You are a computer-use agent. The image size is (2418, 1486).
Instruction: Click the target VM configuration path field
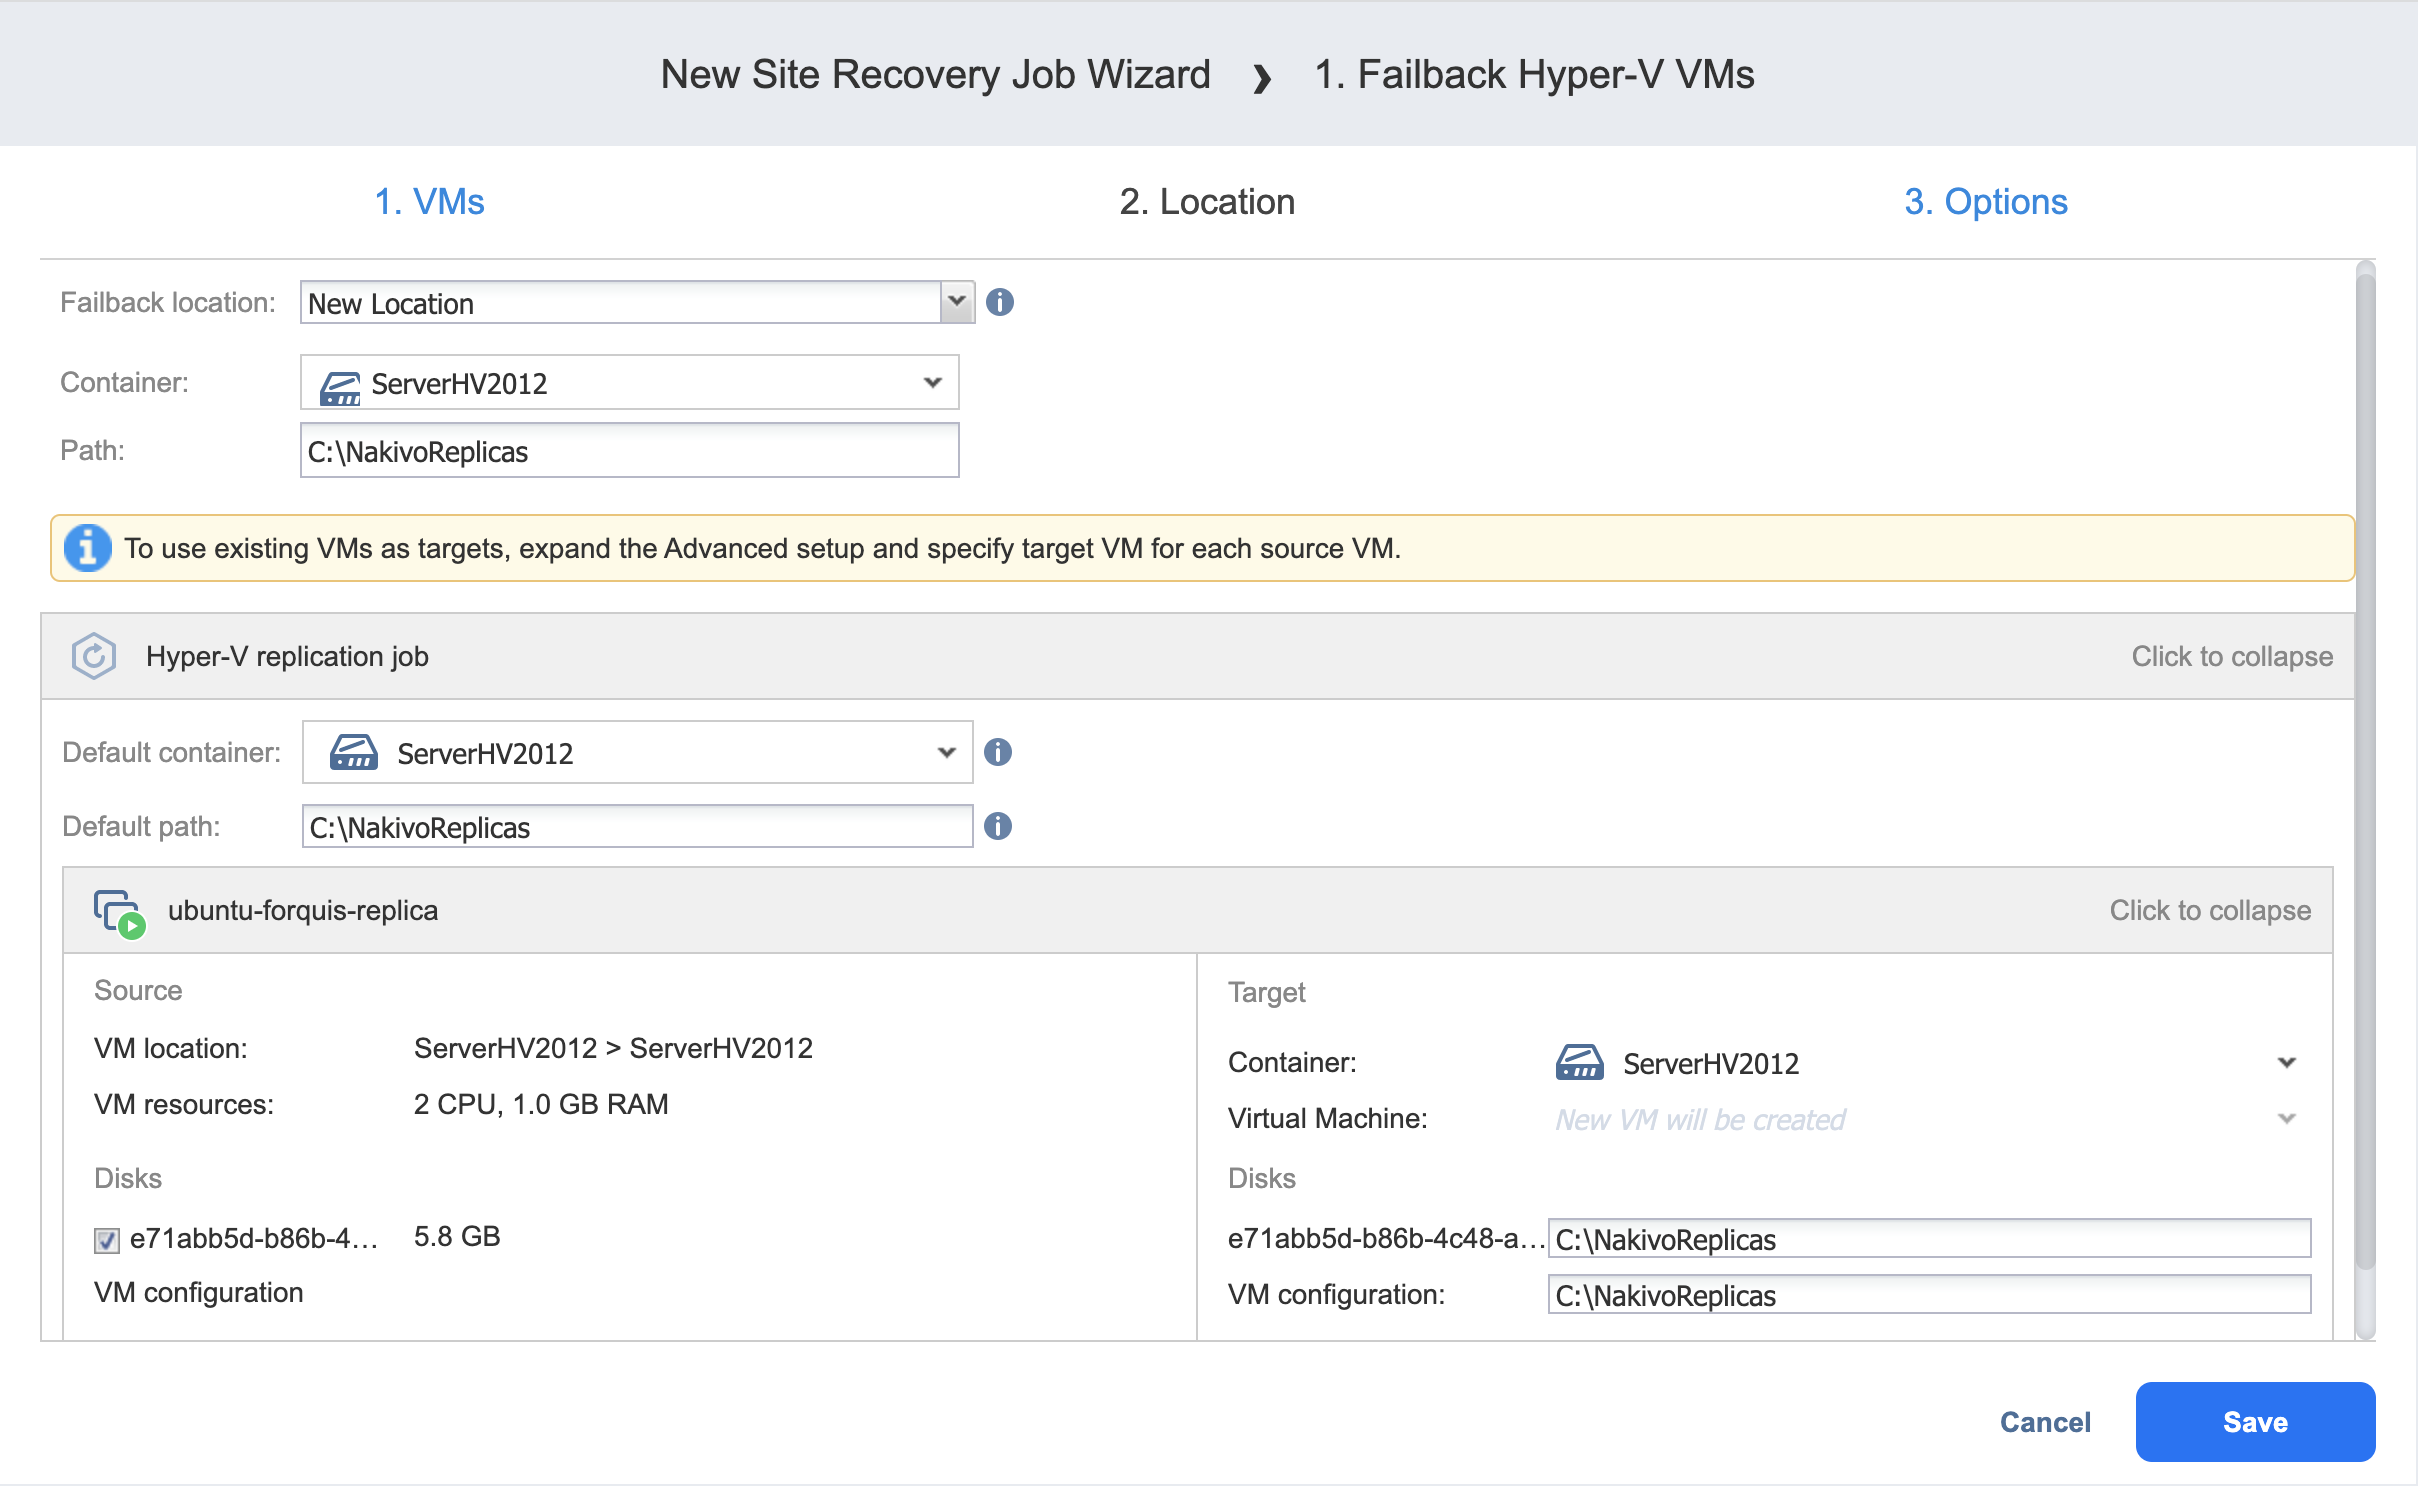pos(1929,1294)
